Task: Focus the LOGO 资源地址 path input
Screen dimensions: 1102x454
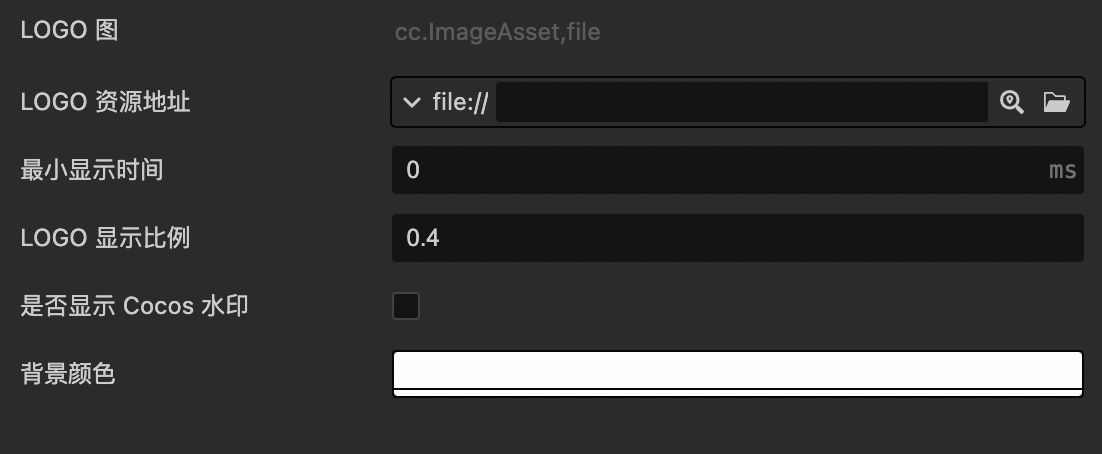Action: click(x=741, y=102)
